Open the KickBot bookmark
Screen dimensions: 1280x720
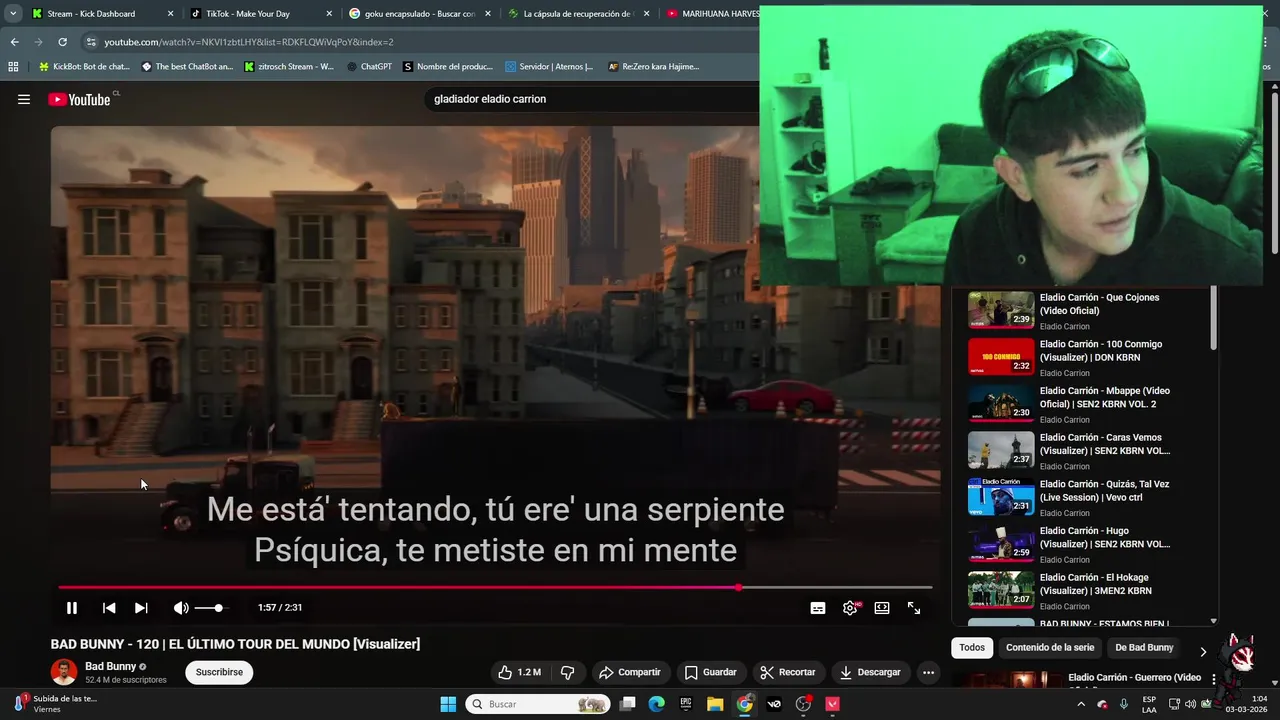tap(84, 67)
